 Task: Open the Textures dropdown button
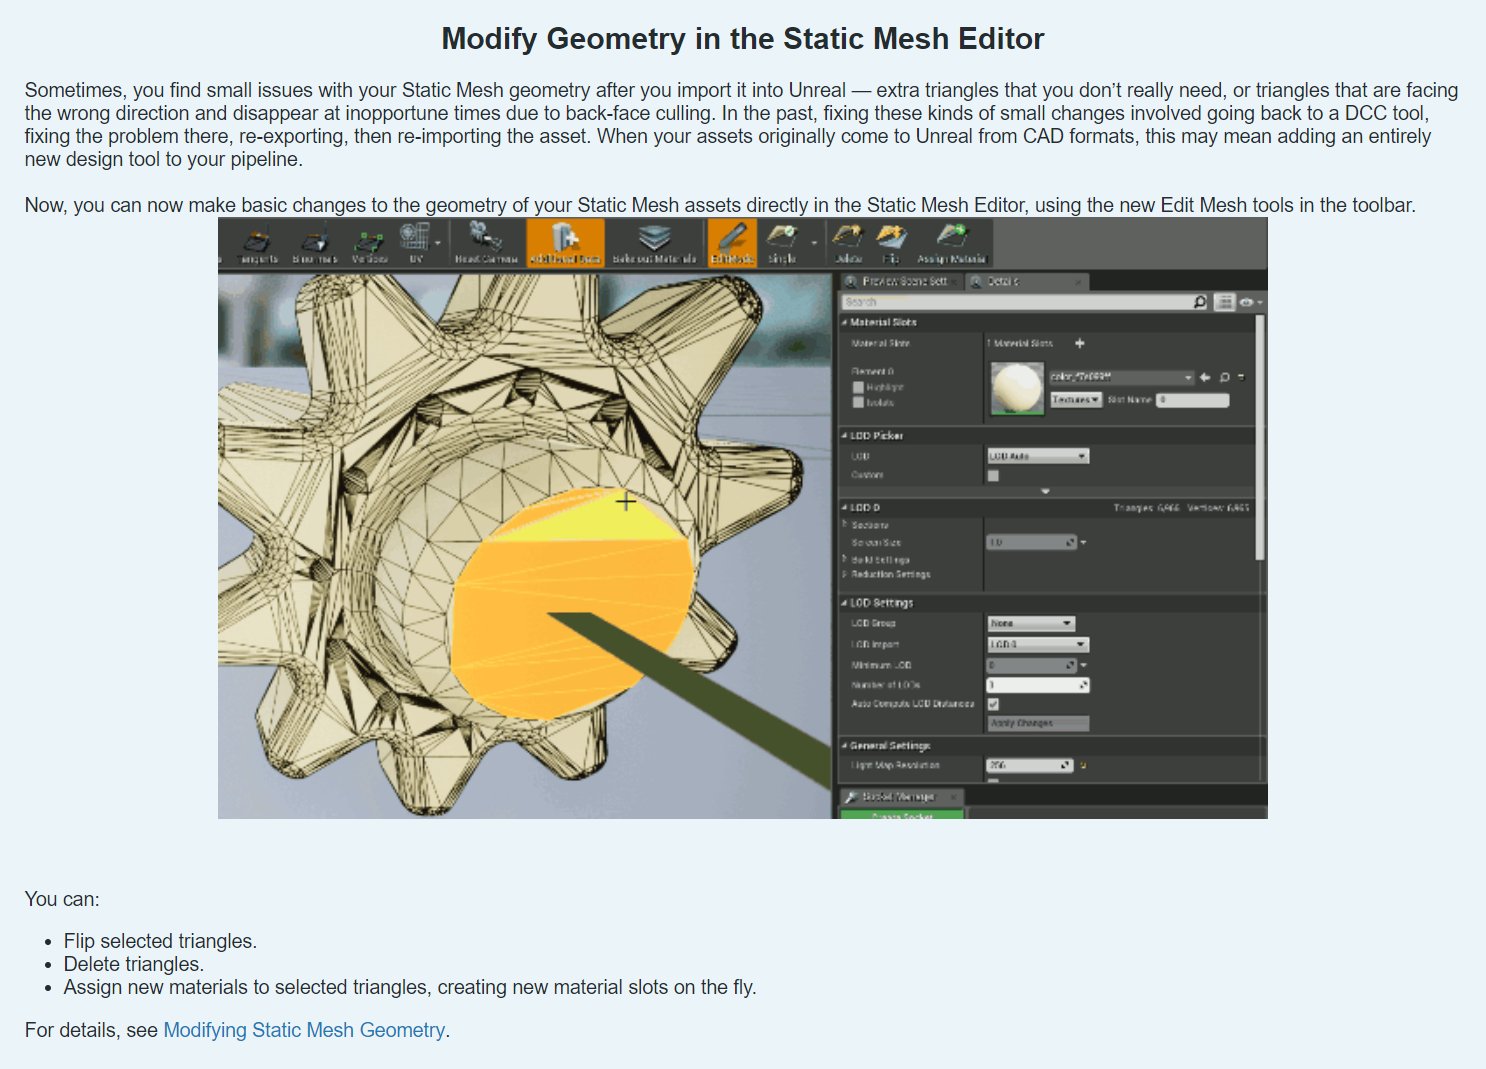pos(1076,400)
